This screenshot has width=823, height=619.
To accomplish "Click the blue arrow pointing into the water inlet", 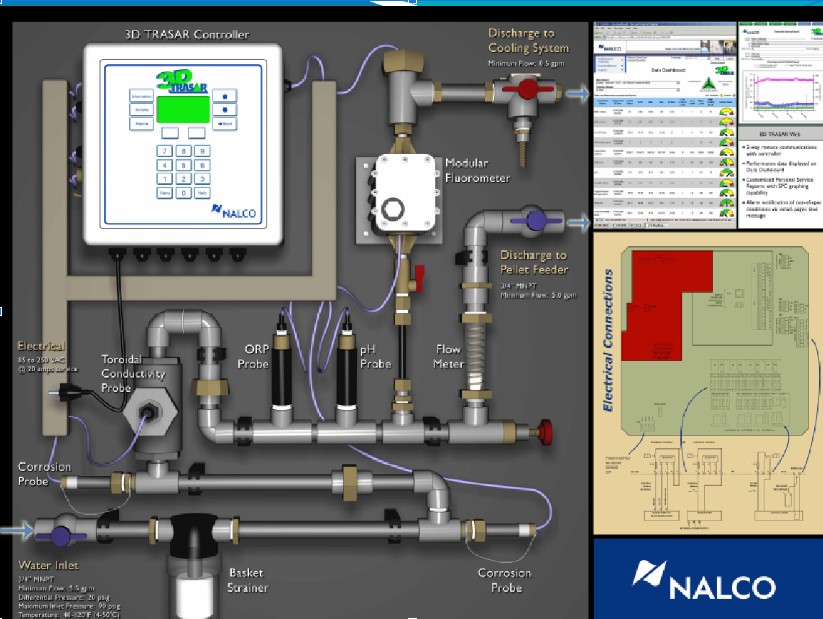I will pos(16,530).
